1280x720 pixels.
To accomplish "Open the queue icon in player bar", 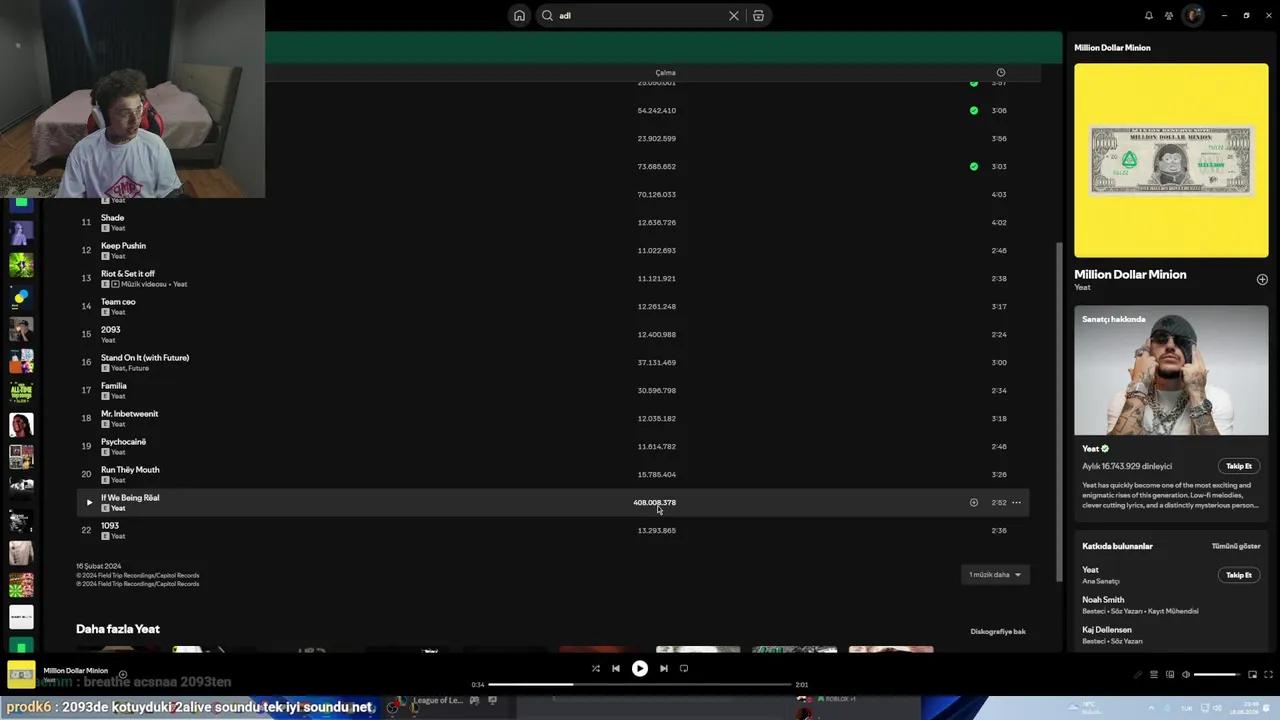I will pos(1153,675).
